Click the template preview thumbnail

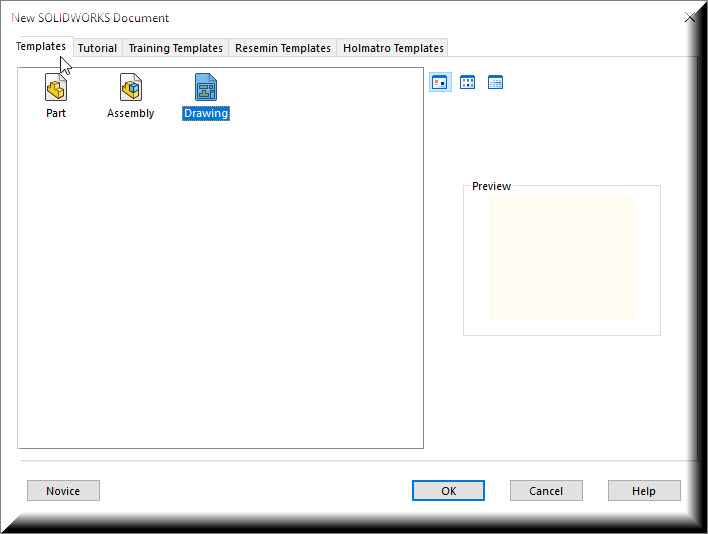pyautogui.click(x=562, y=258)
